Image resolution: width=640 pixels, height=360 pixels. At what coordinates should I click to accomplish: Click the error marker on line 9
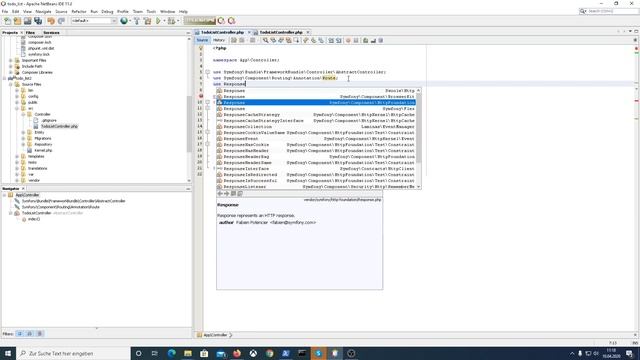pos(200,96)
